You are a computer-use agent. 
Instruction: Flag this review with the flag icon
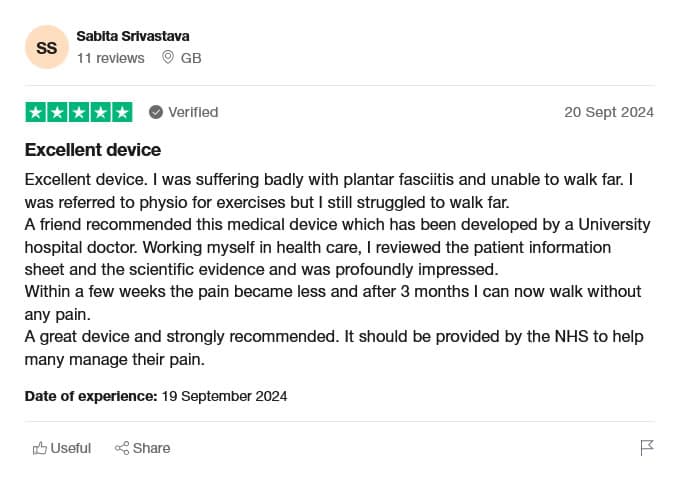[647, 448]
